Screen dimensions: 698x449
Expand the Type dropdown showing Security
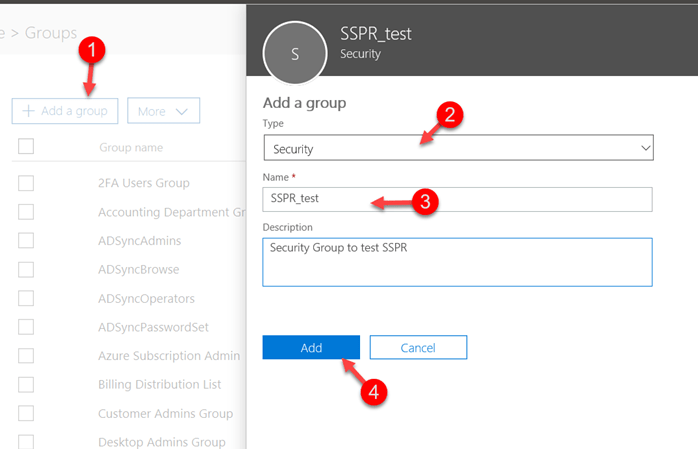[457, 149]
